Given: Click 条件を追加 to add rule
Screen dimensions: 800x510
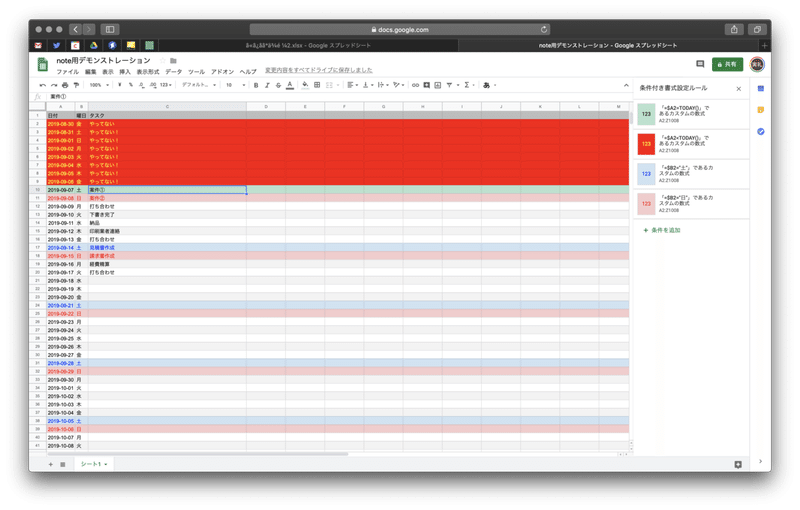Looking at the screenshot, I should tap(662, 231).
